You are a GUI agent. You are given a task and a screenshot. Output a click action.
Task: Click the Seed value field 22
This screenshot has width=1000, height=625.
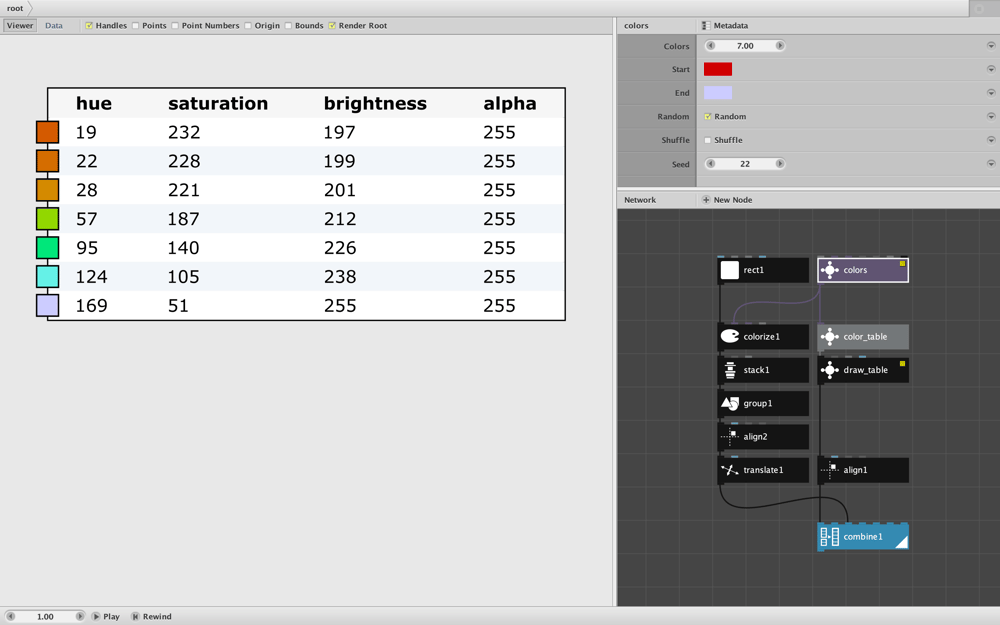745,164
